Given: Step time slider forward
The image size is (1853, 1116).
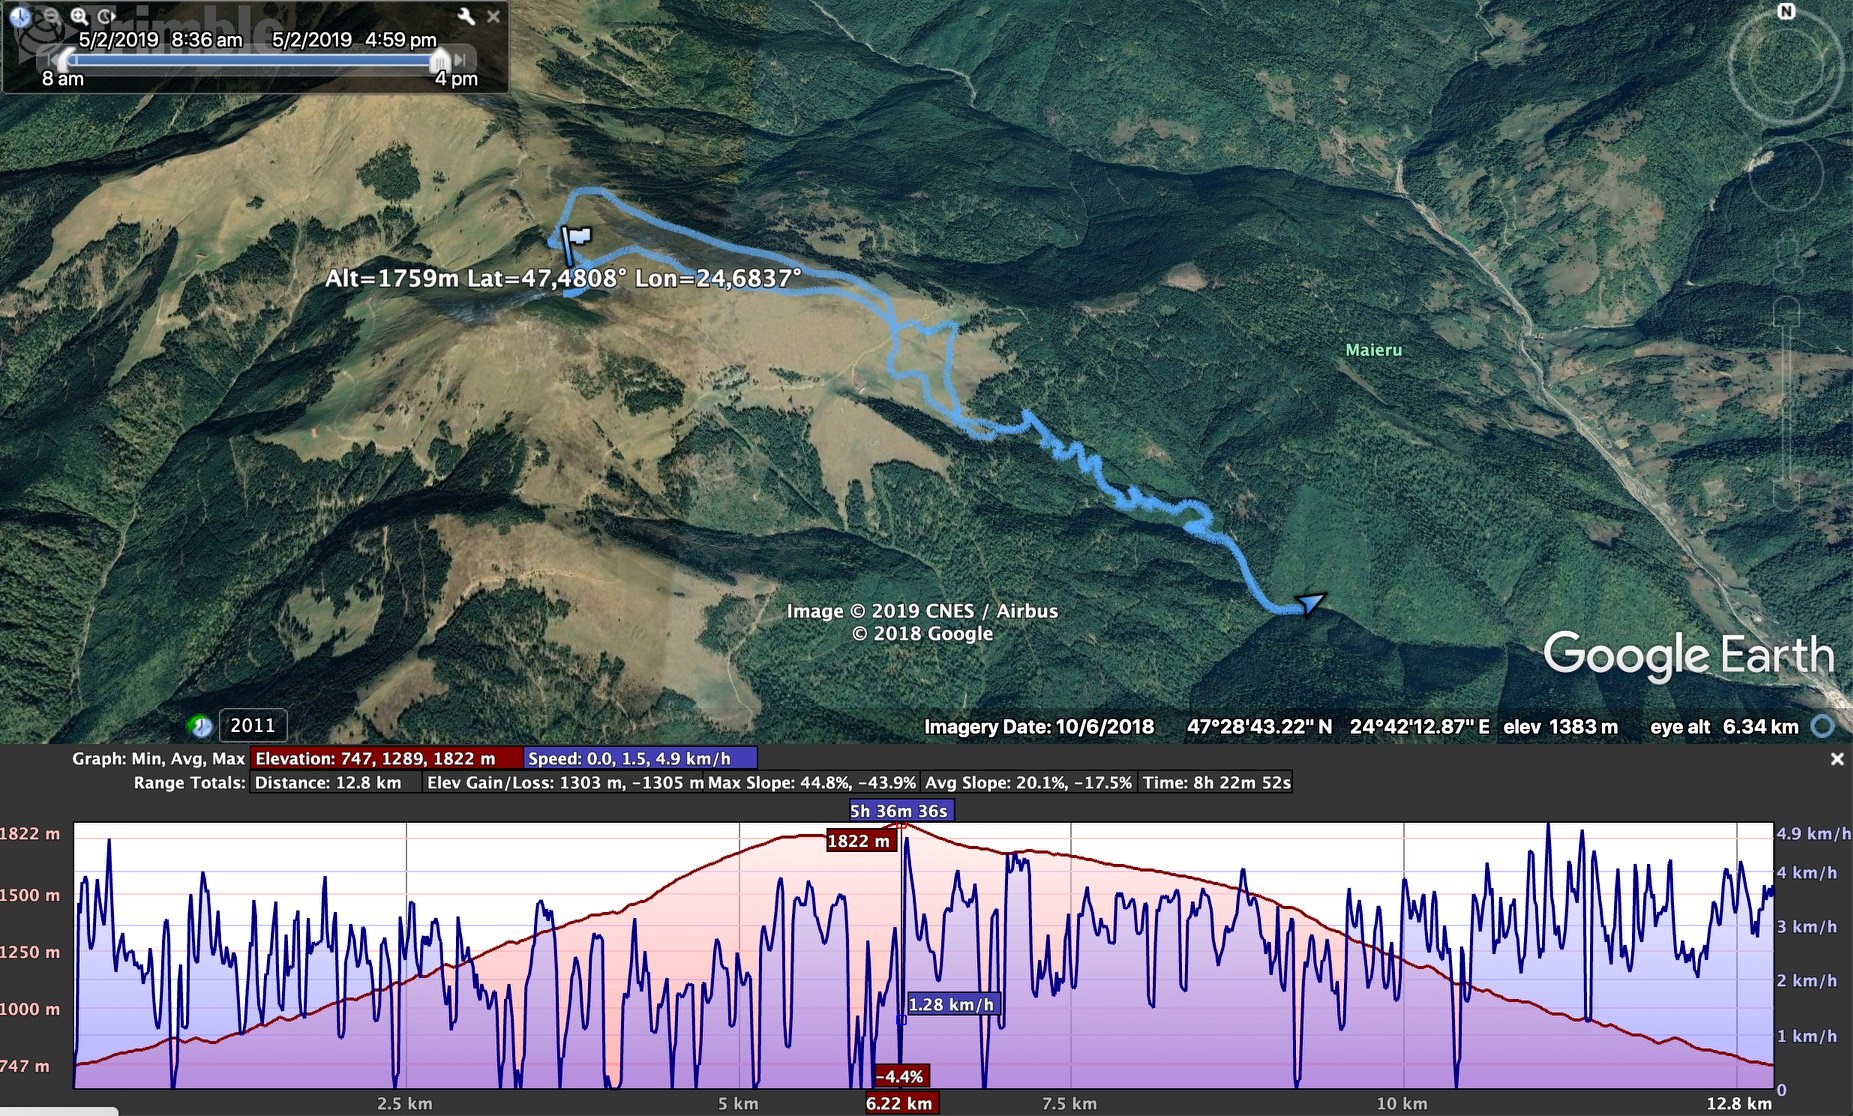Looking at the screenshot, I should (x=461, y=59).
